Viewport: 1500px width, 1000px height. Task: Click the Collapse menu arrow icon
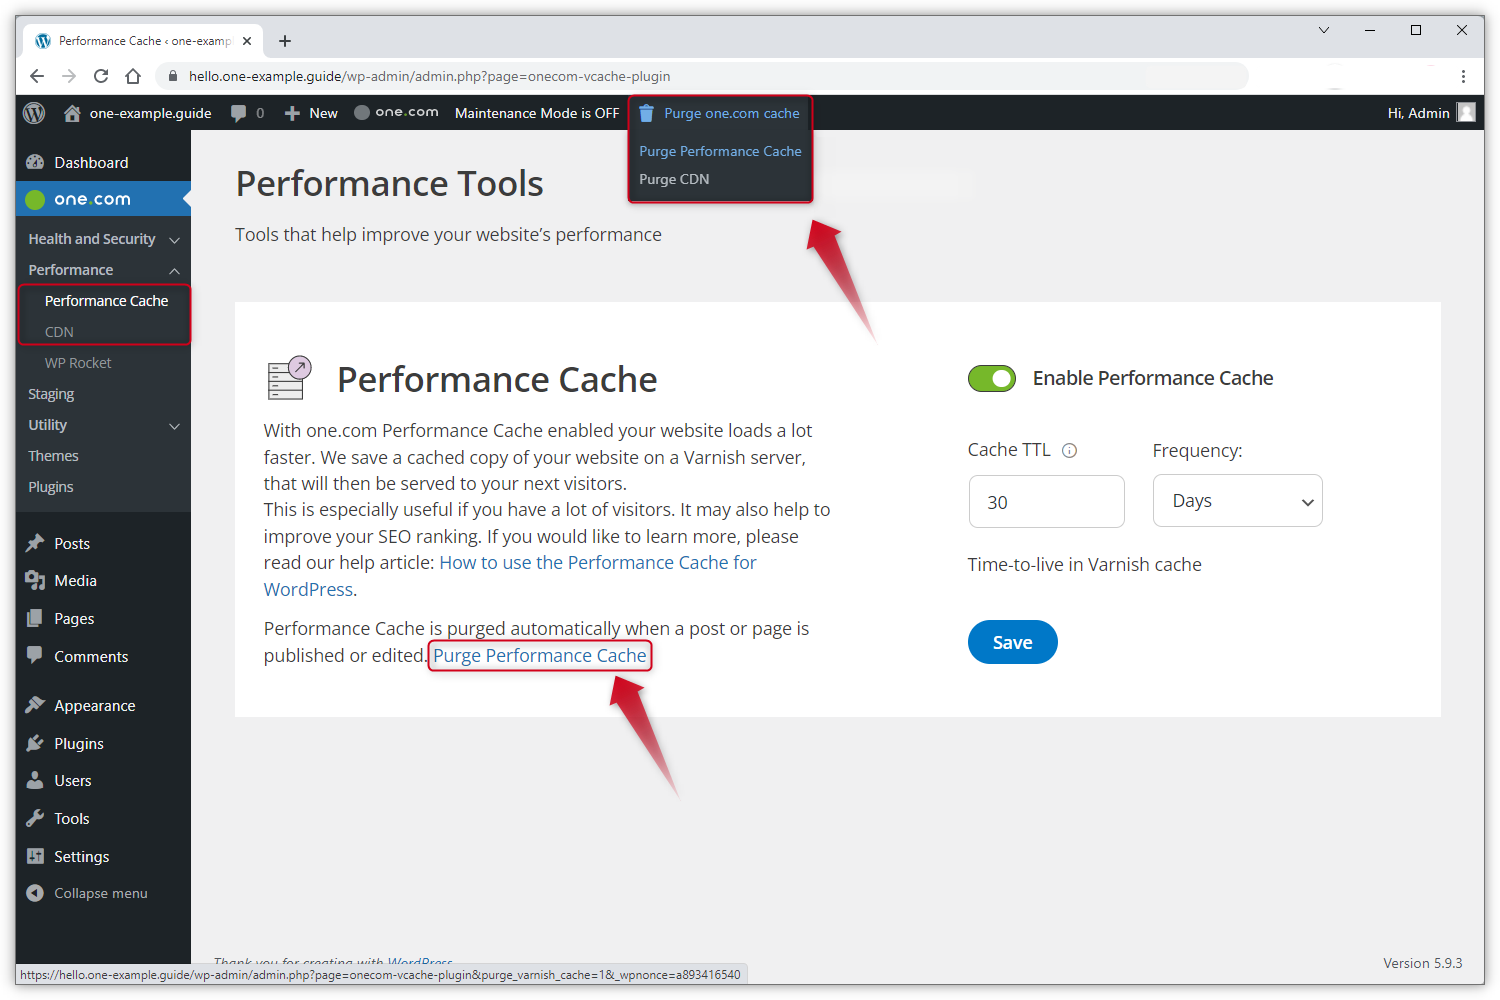pyautogui.click(x=35, y=893)
